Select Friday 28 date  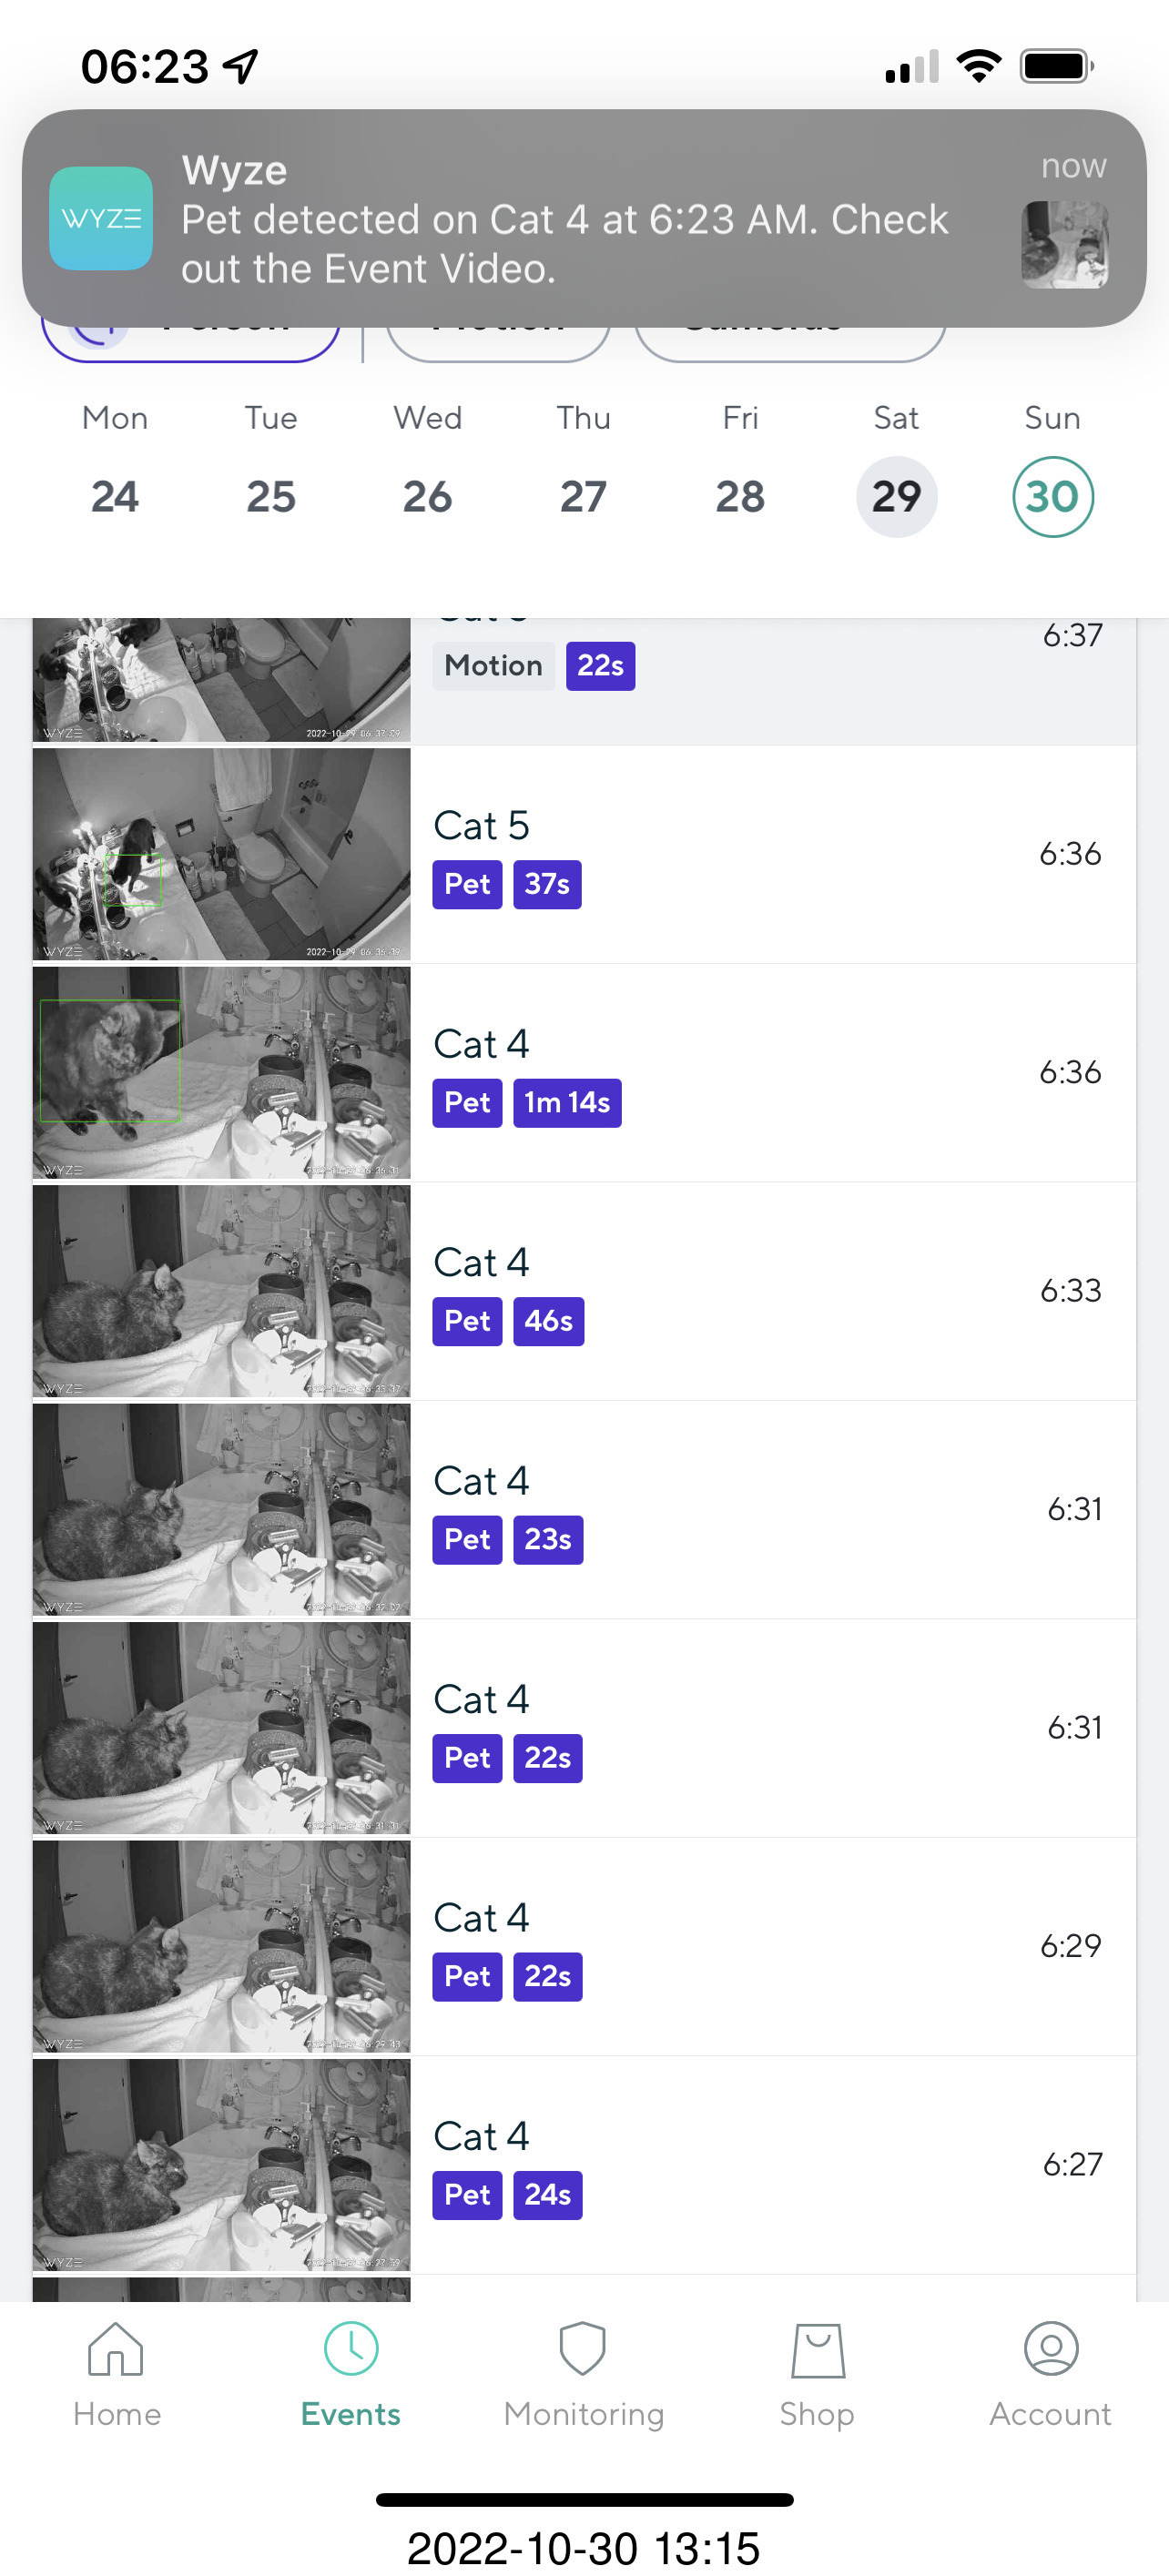coord(740,497)
